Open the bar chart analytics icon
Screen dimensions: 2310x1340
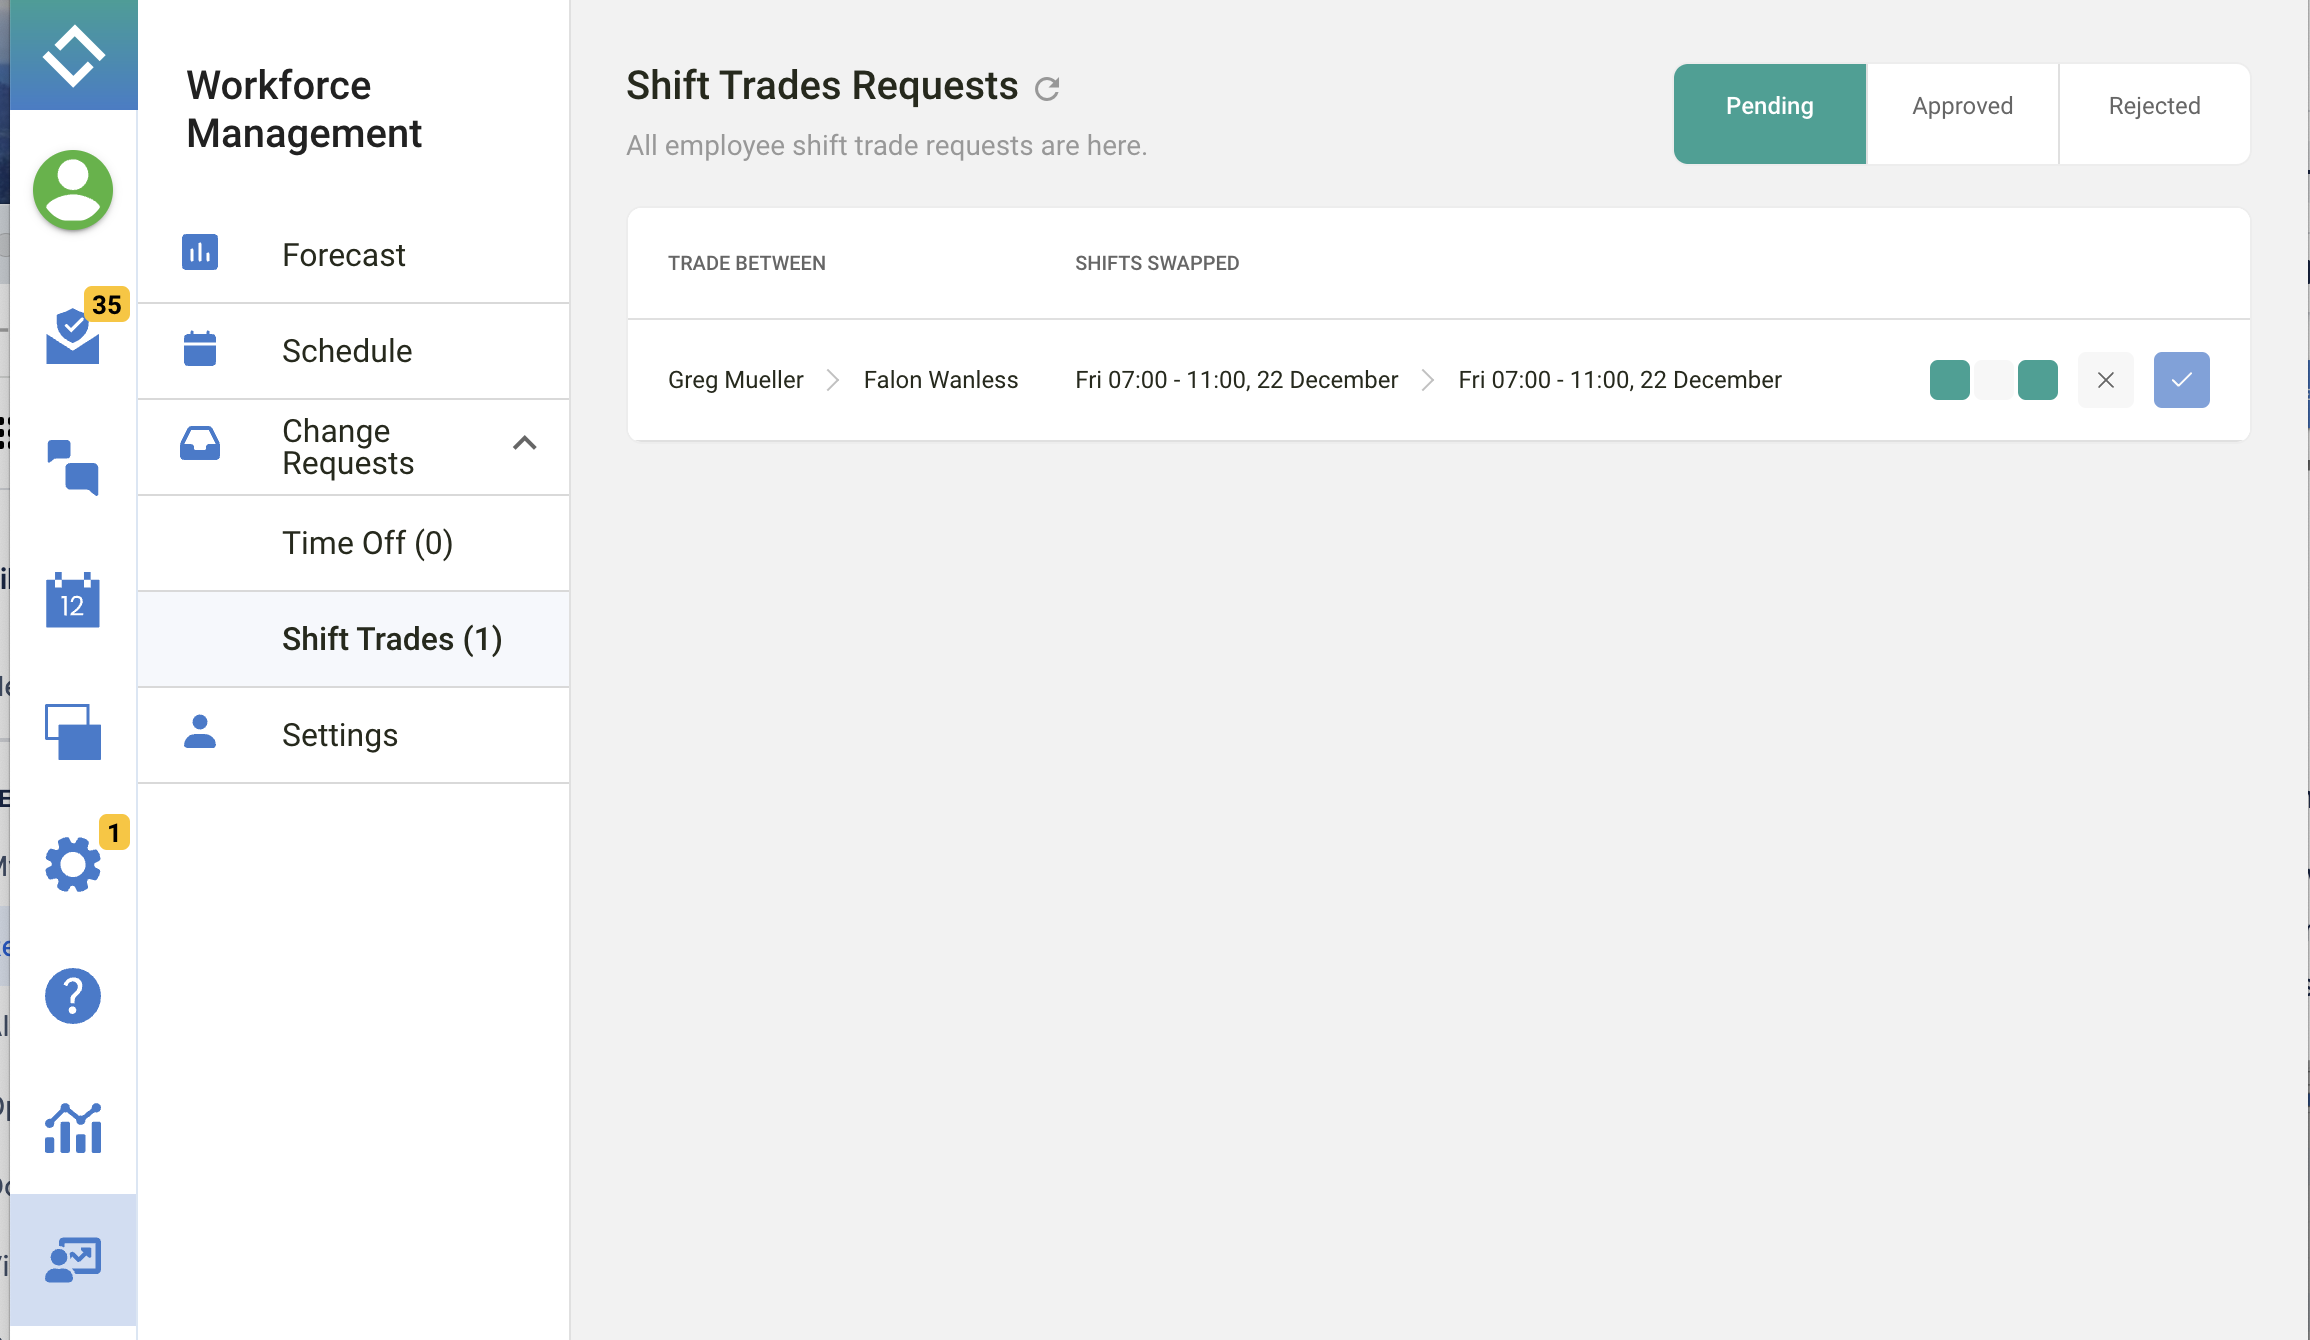(73, 1128)
